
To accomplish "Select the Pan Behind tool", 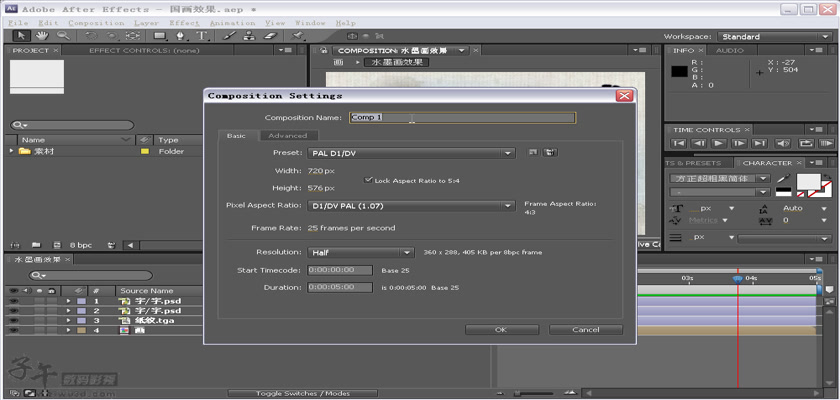I will (x=133, y=36).
